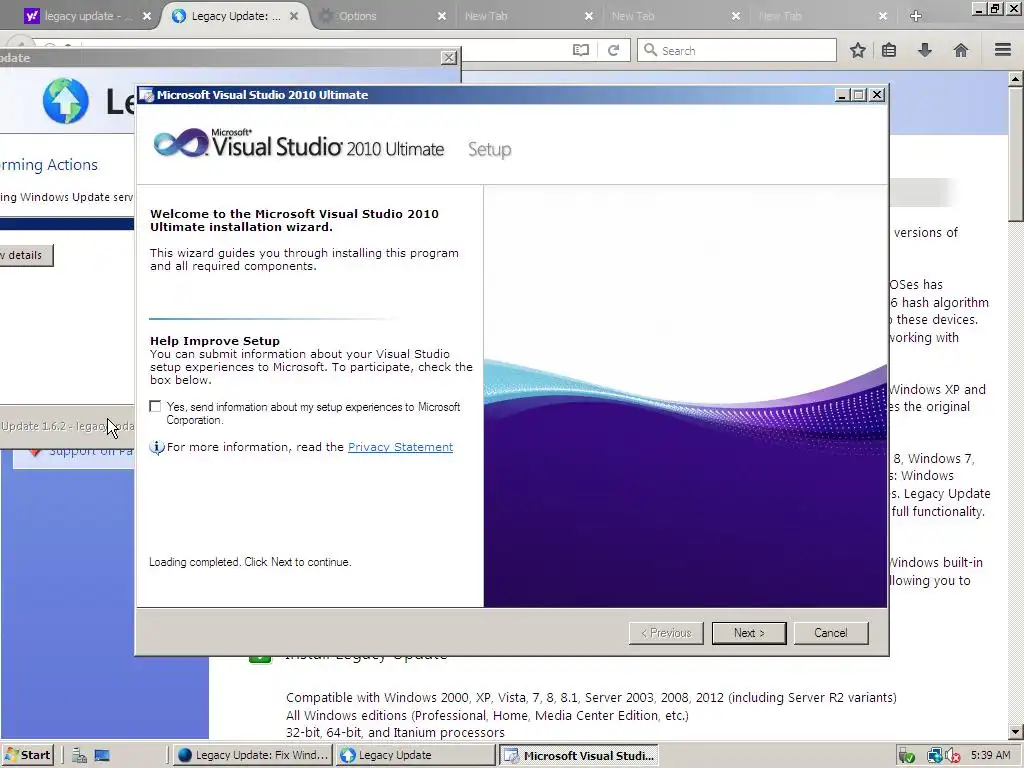Click the security shield tray icon
Image resolution: width=1024 pixels, height=768 pixels.
pyautogui.click(x=906, y=756)
